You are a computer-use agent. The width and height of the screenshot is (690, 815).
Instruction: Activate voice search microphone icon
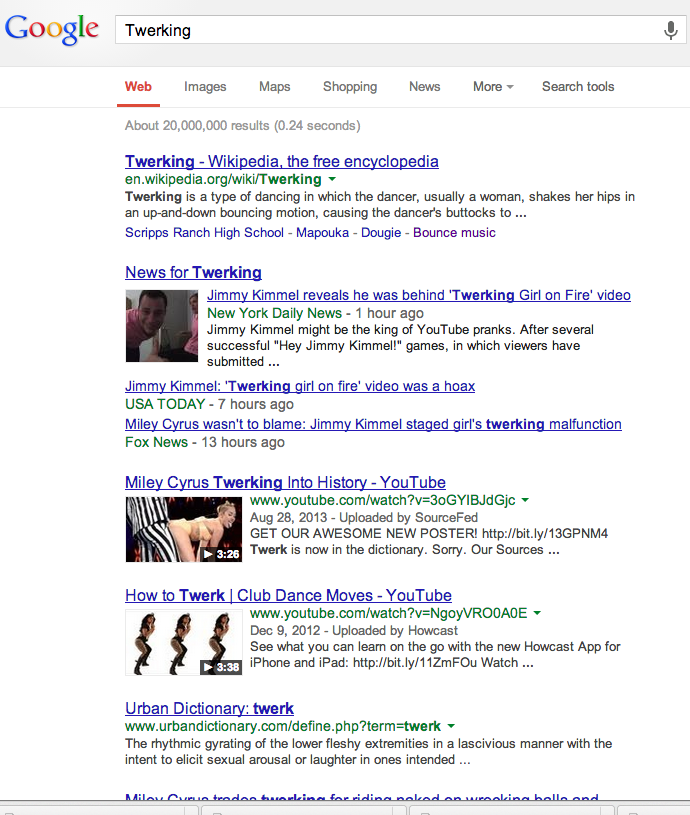(x=671, y=30)
